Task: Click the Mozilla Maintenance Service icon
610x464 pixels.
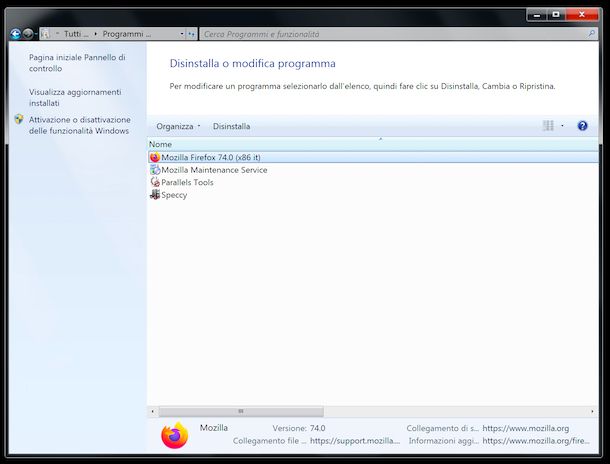Action: (155, 170)
